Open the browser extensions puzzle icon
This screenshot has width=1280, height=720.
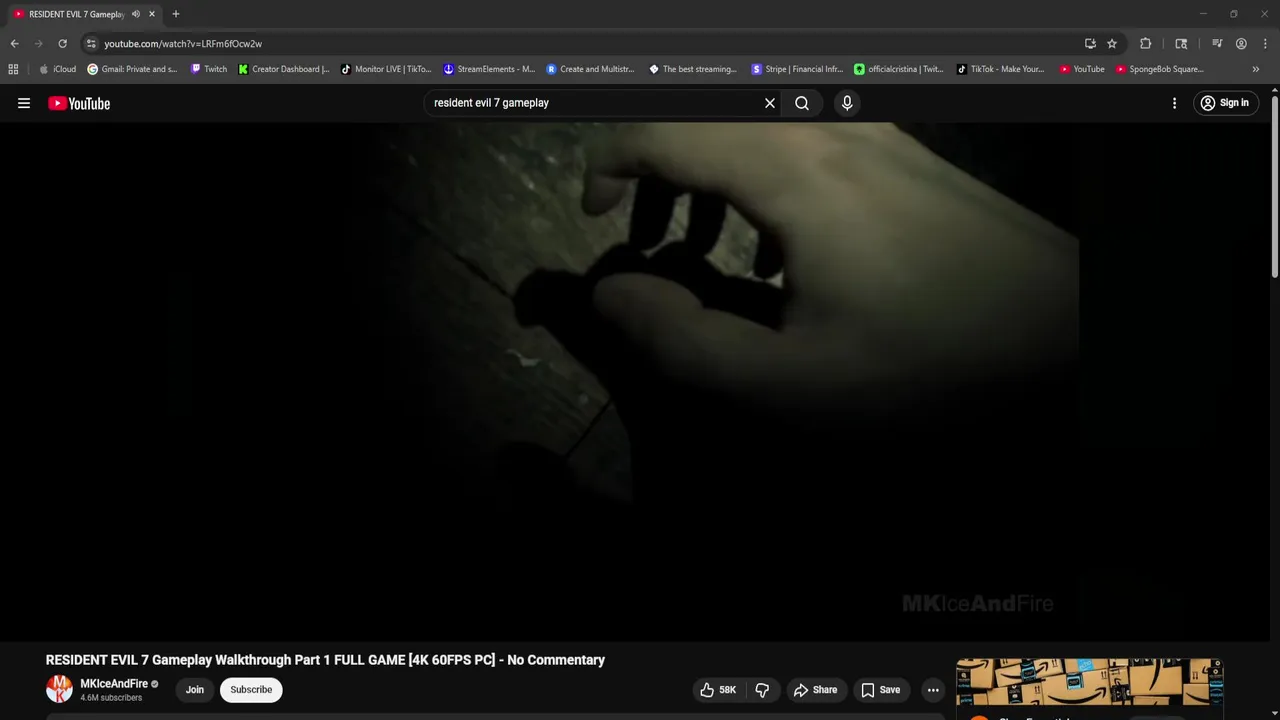(x=1146, y=44)
